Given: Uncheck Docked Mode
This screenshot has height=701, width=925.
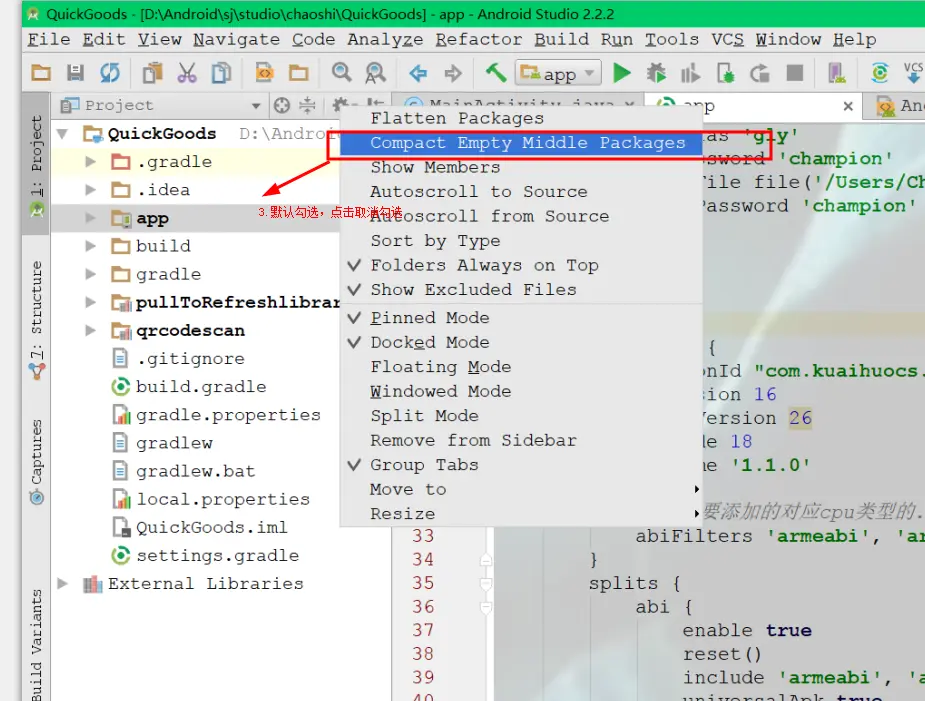Looking at the screenshot, I should [x=521, y=342].
